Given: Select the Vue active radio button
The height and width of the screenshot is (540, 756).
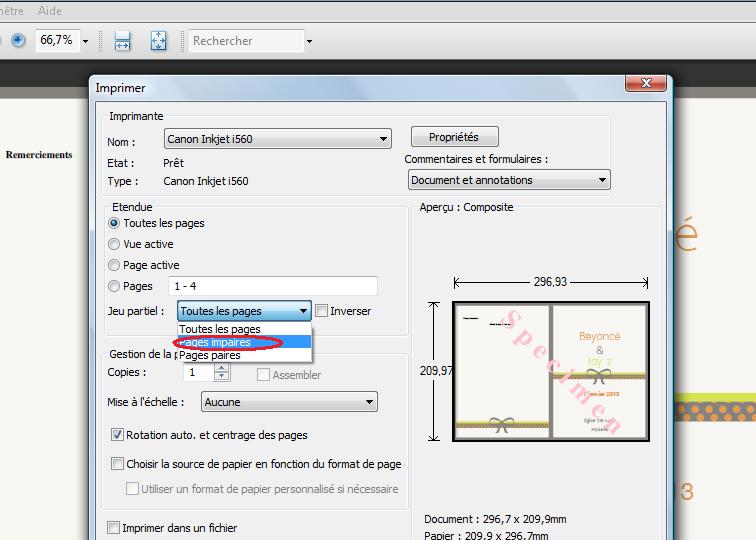Looking at the screenshot, I should [114, 244].
